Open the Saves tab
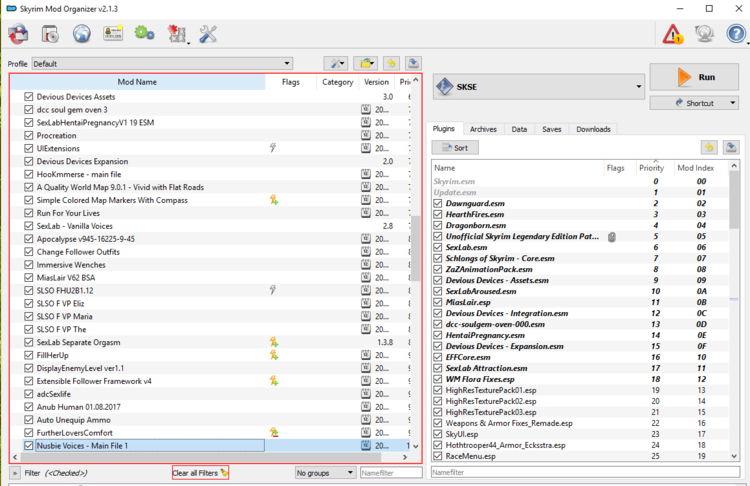 click(x=551, y=129)
